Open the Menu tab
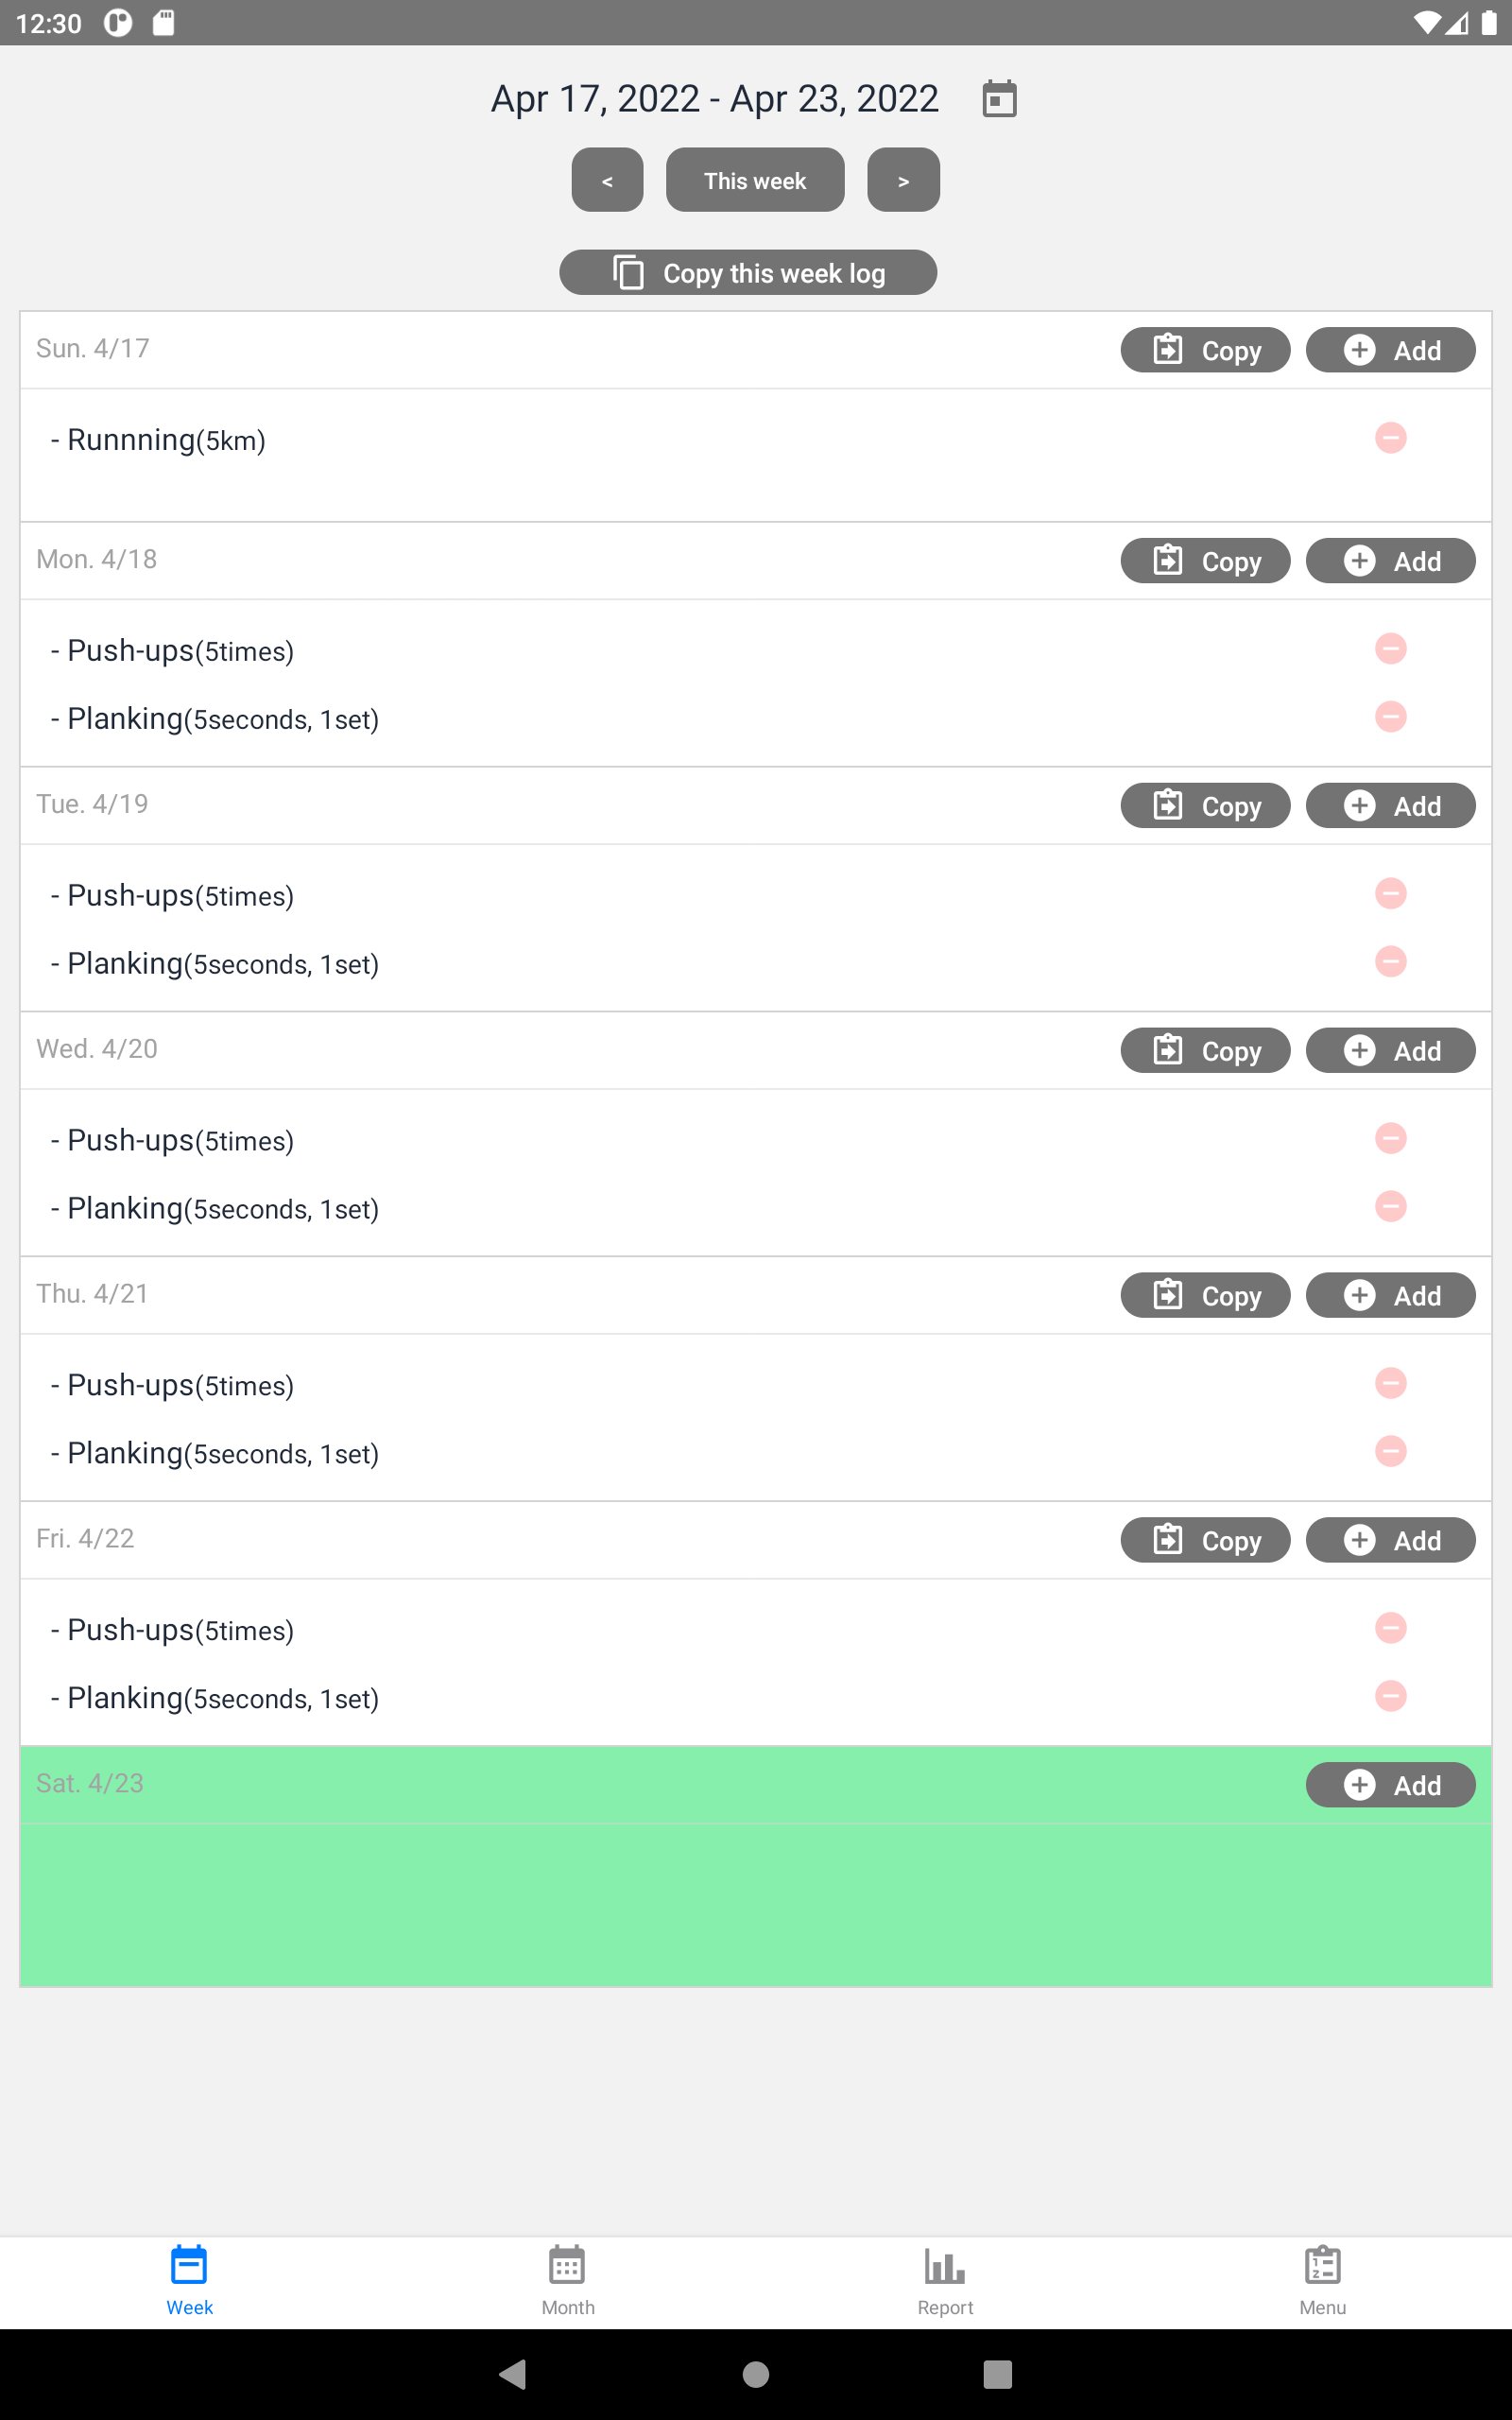Viewport: 1512px width, 2420px height. pyautogui.click(x=1322, y=2280)
